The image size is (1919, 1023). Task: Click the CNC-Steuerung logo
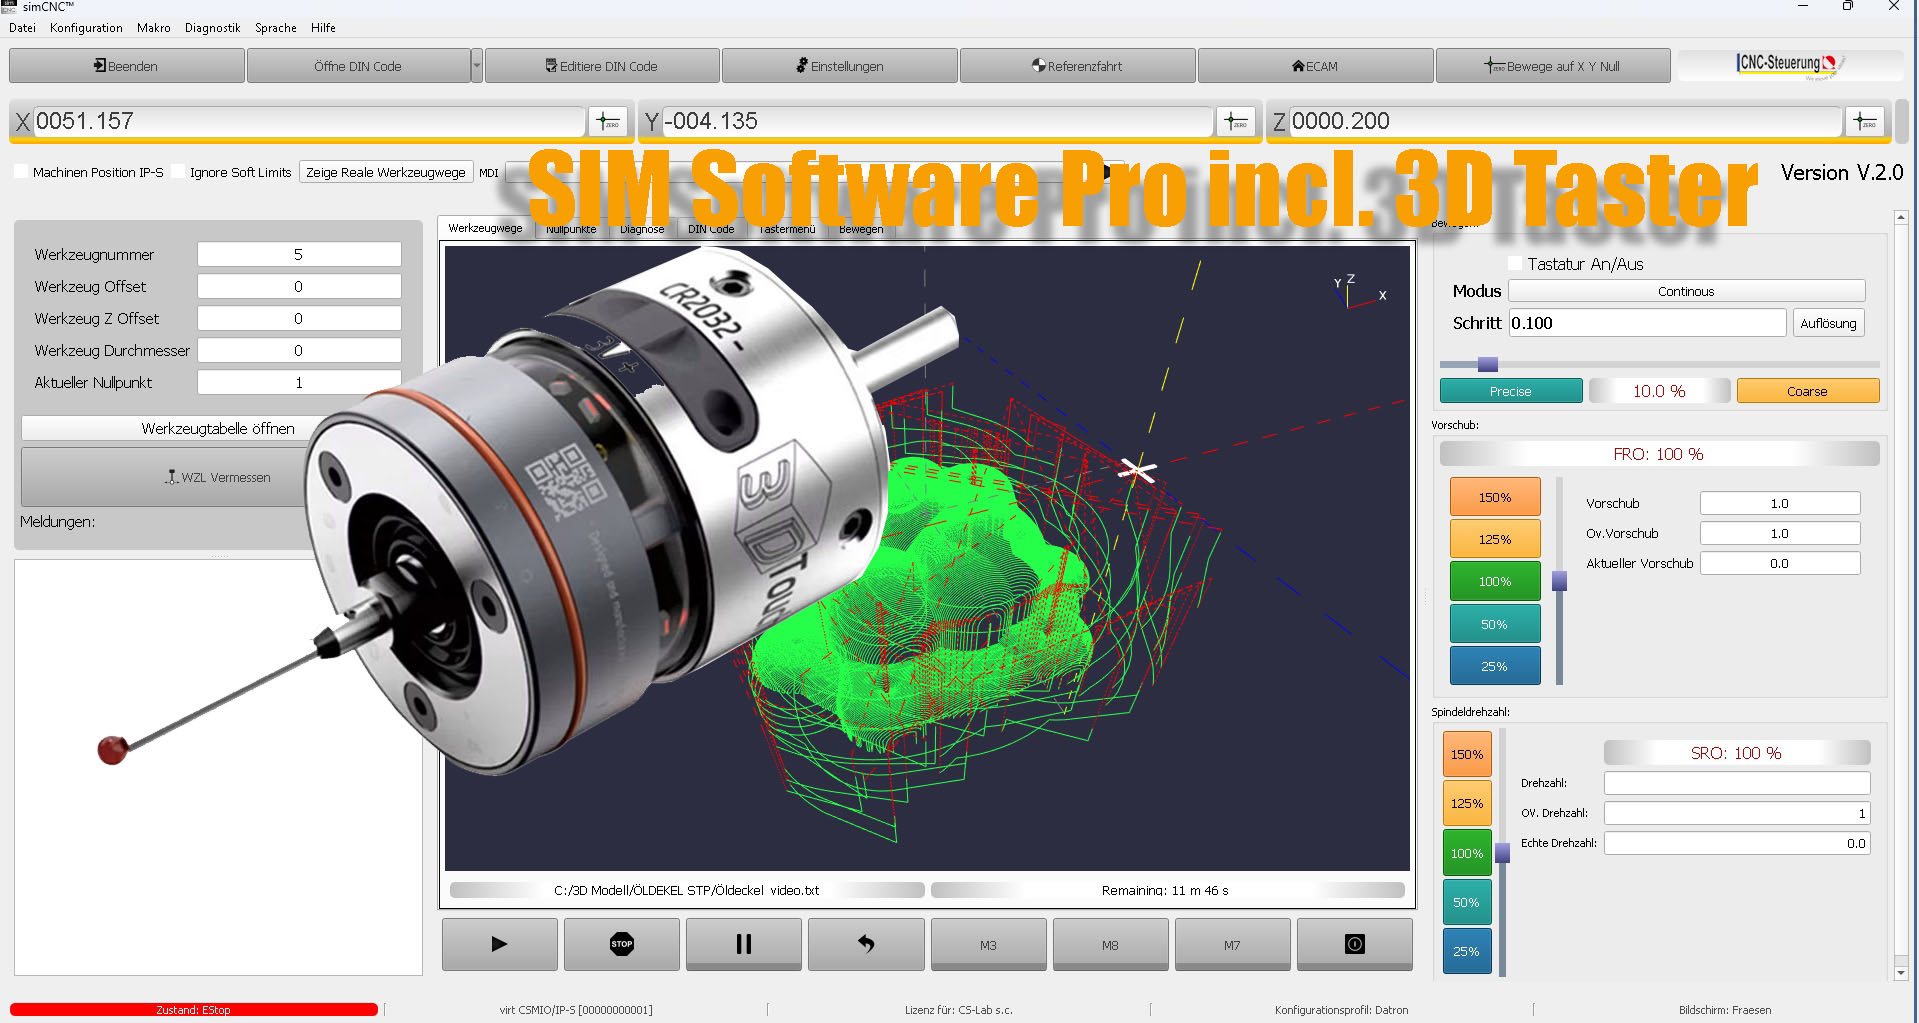1789,65
